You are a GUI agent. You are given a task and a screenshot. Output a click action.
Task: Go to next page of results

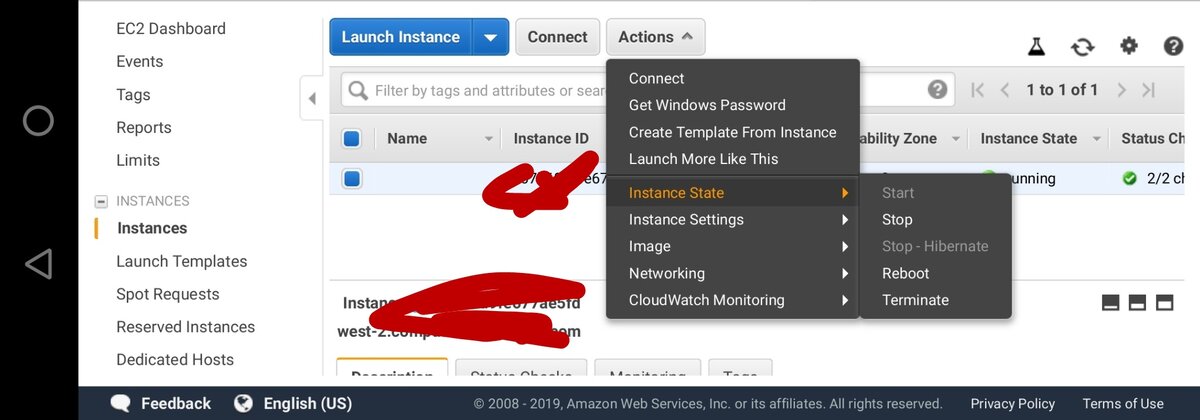(x=1122, y=90)
